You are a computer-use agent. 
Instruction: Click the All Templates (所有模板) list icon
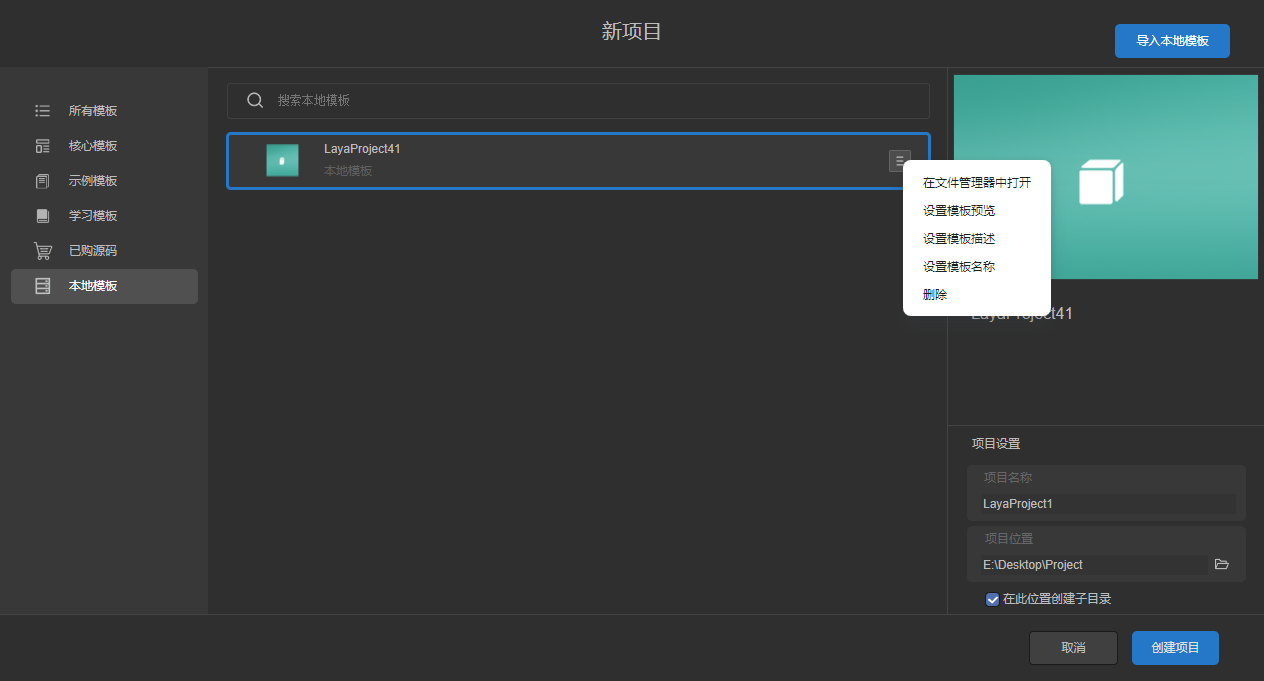click(42, 111)
